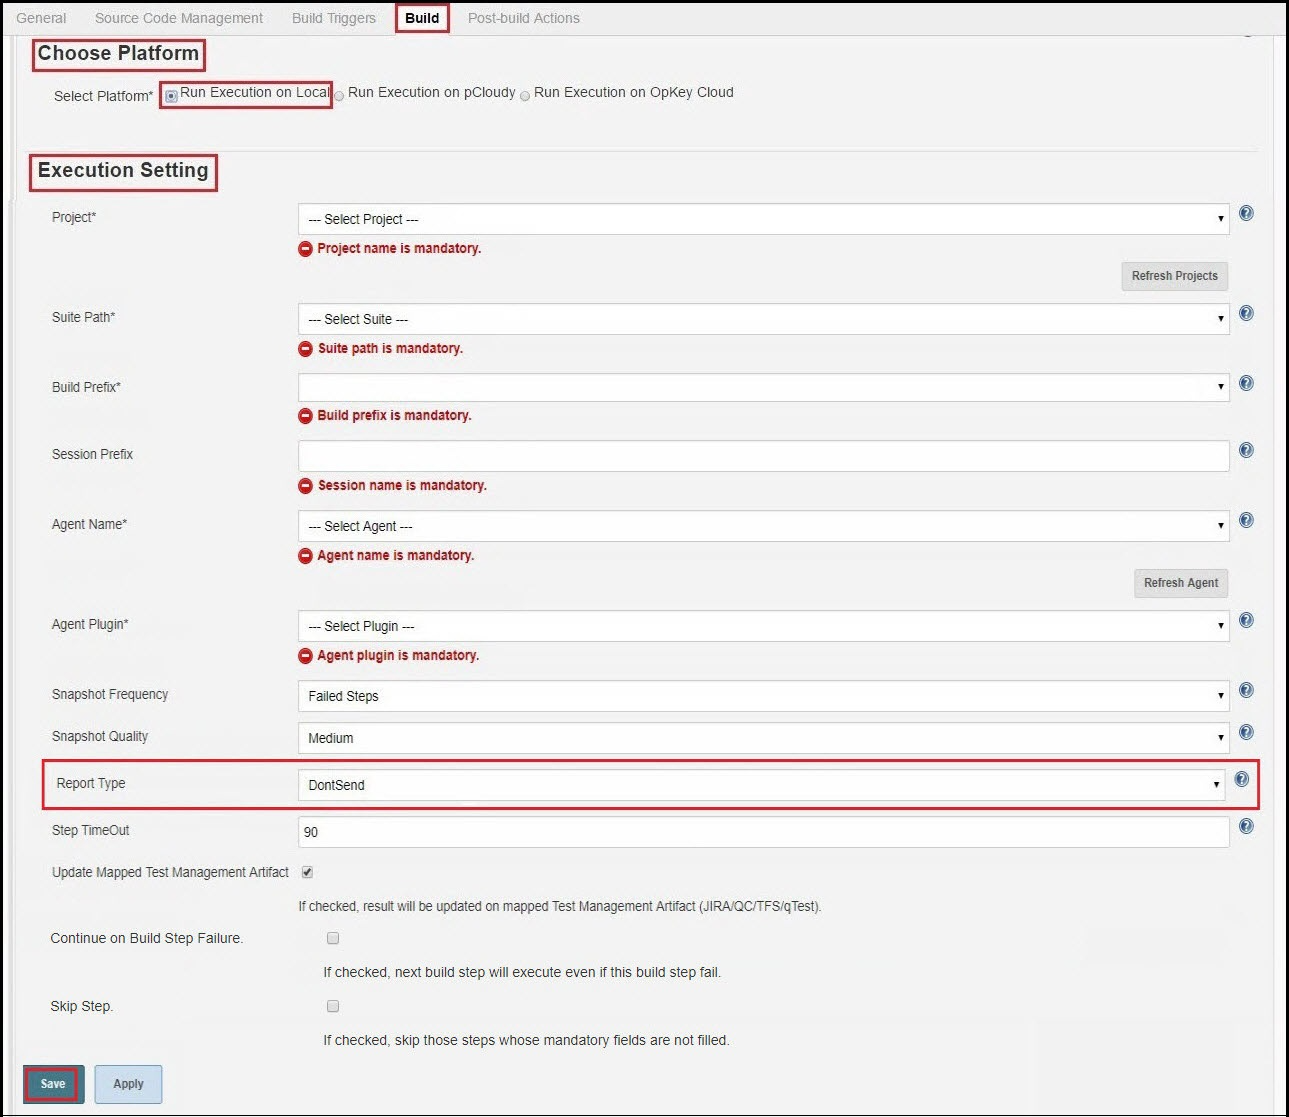Open Snapshot Quality dropdown showing Medium
1289x1117 pixels.
coord(764,738)
